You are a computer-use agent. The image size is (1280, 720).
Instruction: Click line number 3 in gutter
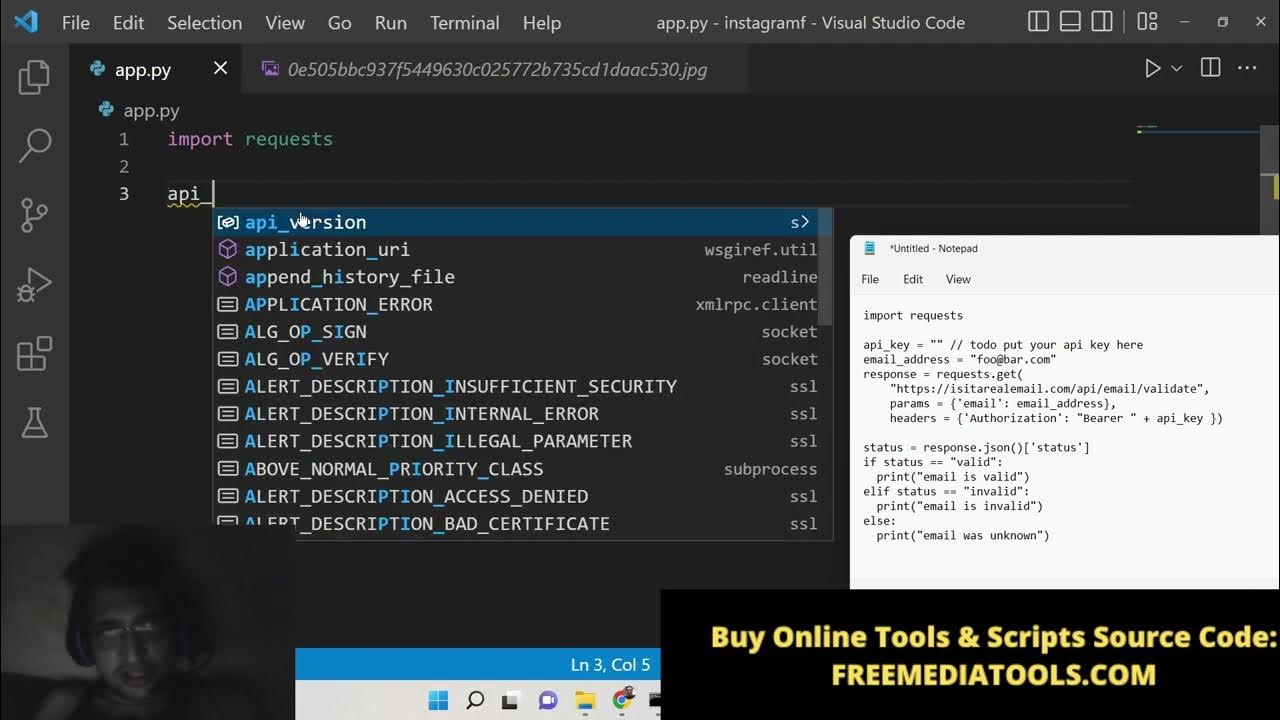[124, 194]
